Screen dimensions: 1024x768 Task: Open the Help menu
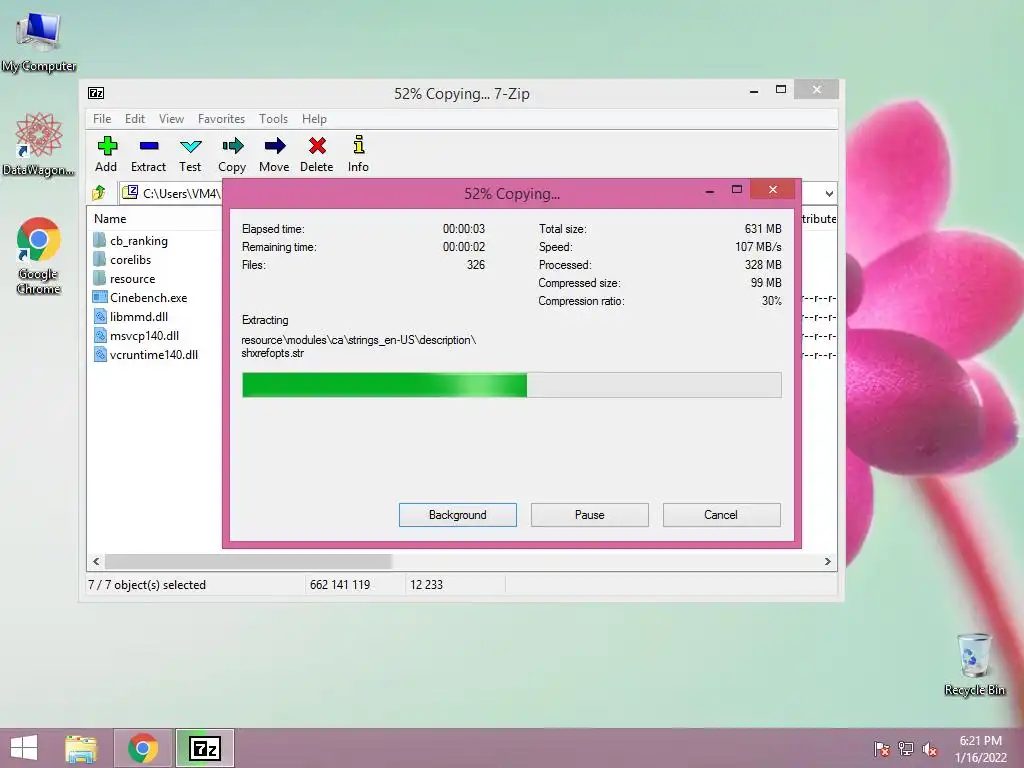click(314, 118)
